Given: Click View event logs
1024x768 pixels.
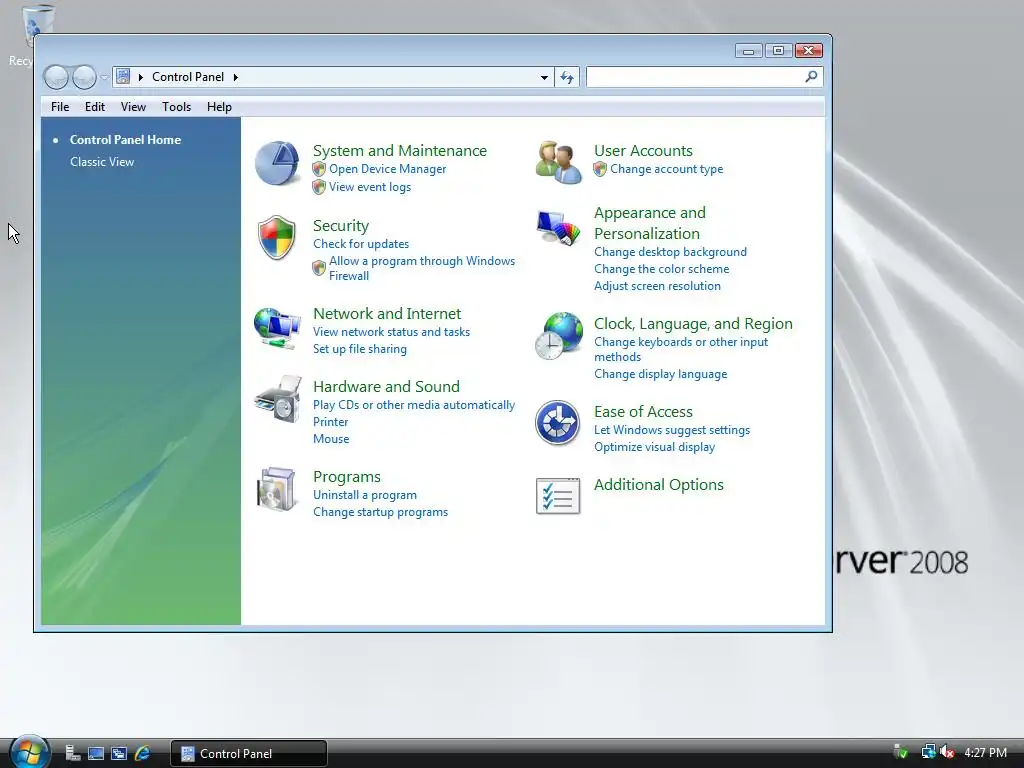Looking at the screenshot, I should coord(370,187).
